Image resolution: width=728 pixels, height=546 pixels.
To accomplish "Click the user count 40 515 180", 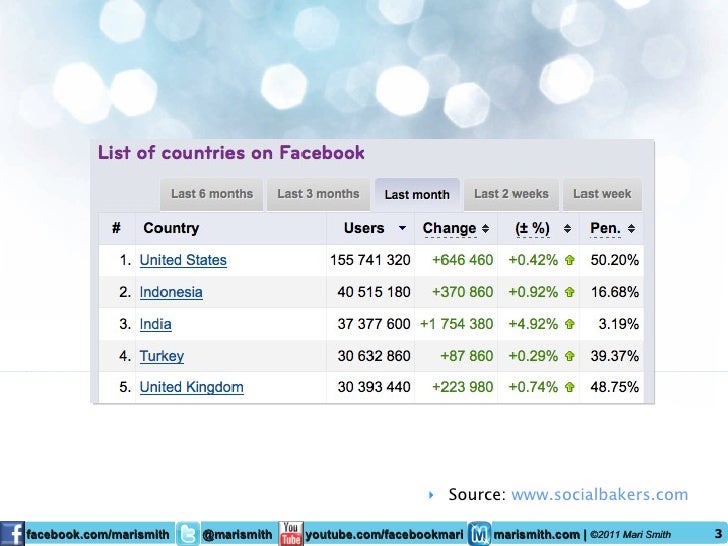I will pos(374,292).
